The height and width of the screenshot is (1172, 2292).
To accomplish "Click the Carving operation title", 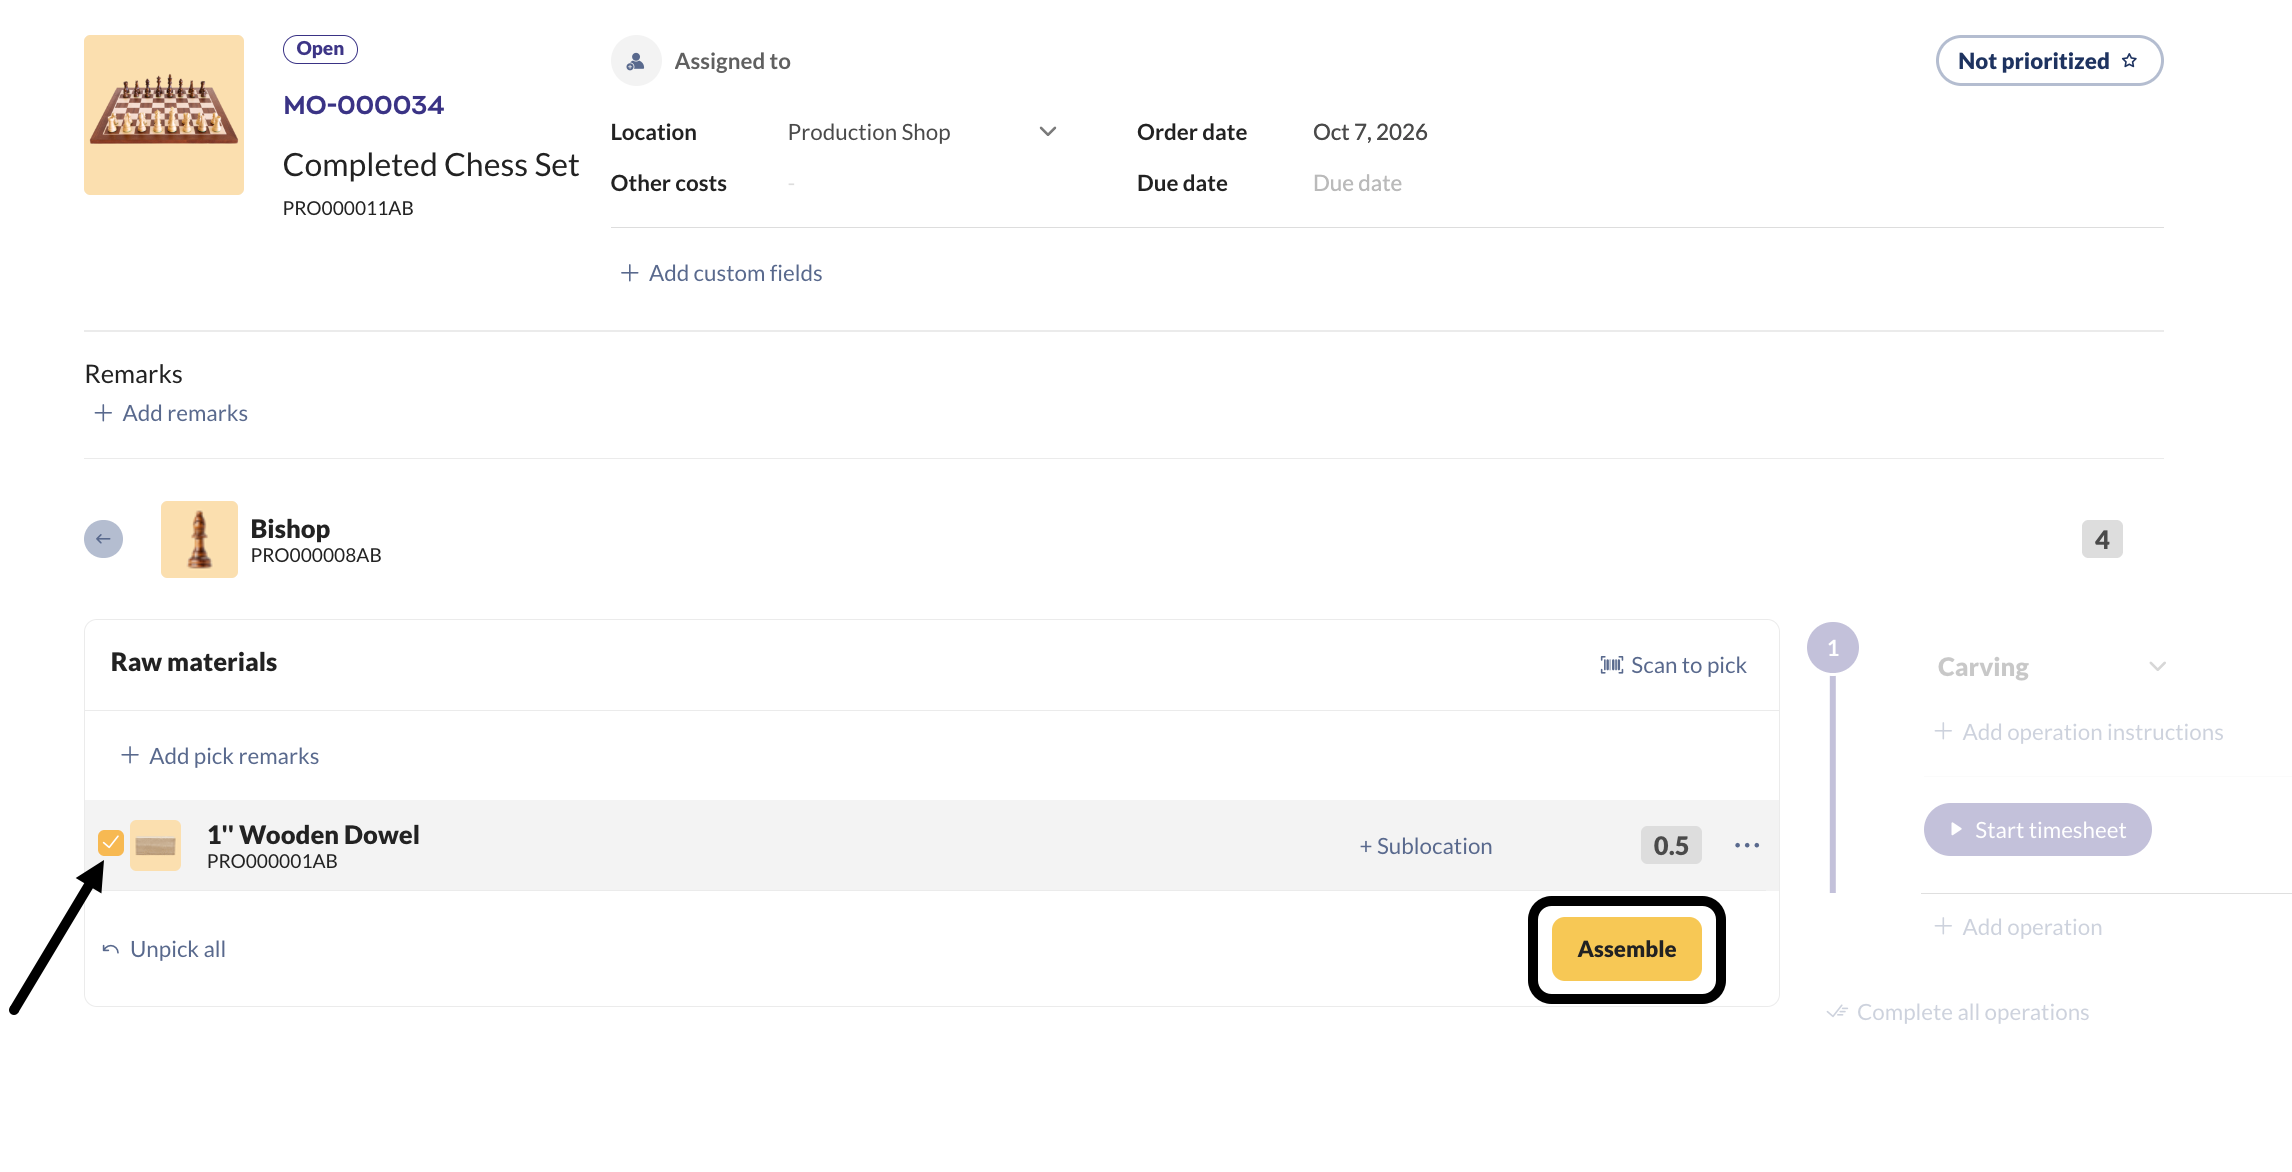I will [1983, 667].
